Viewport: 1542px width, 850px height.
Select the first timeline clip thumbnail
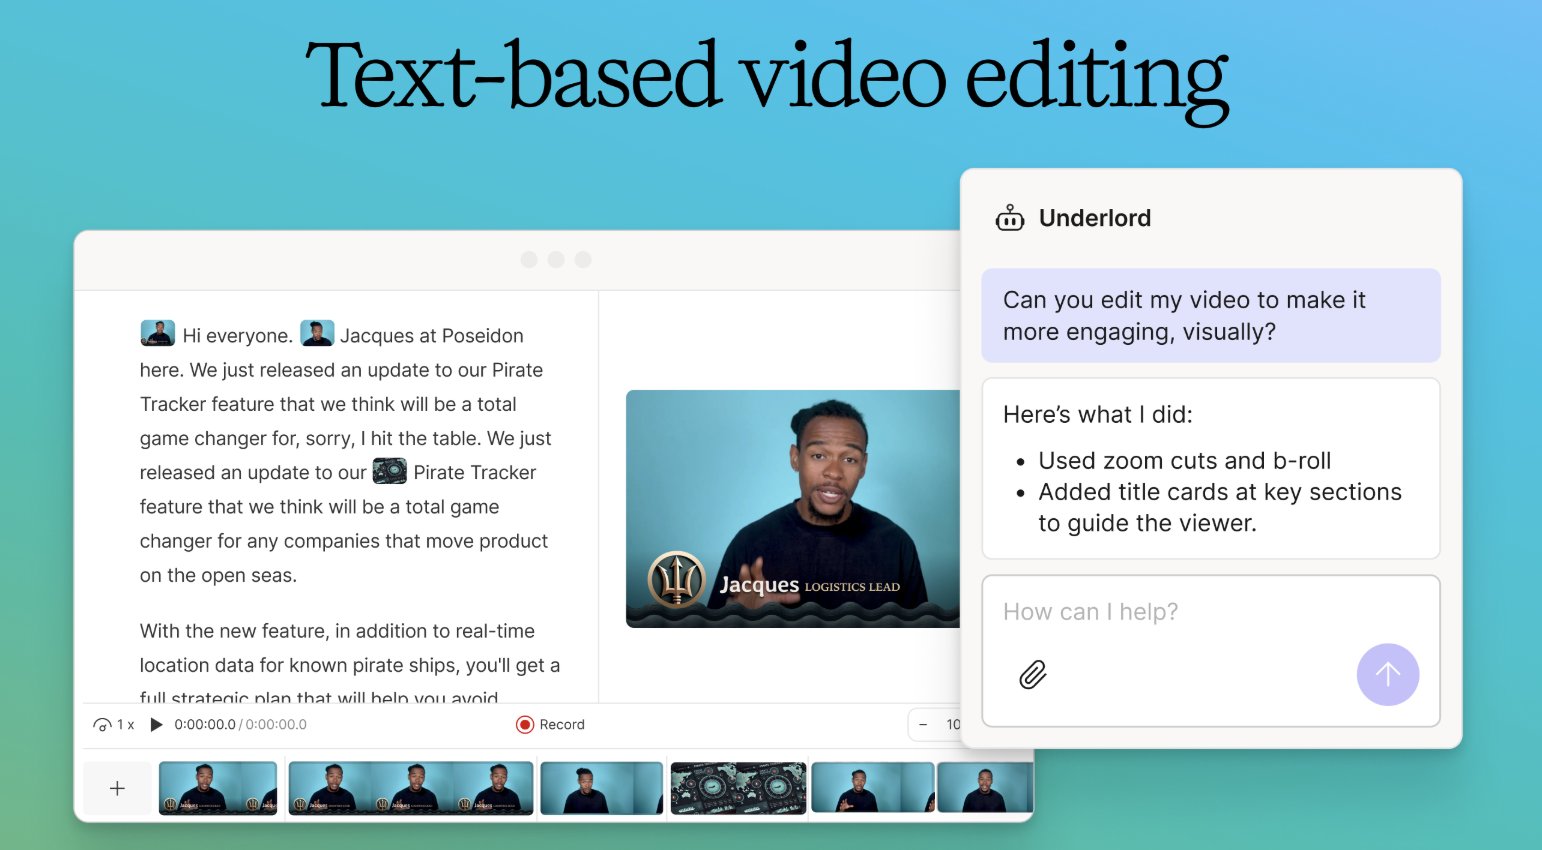[x=218, y=788]
